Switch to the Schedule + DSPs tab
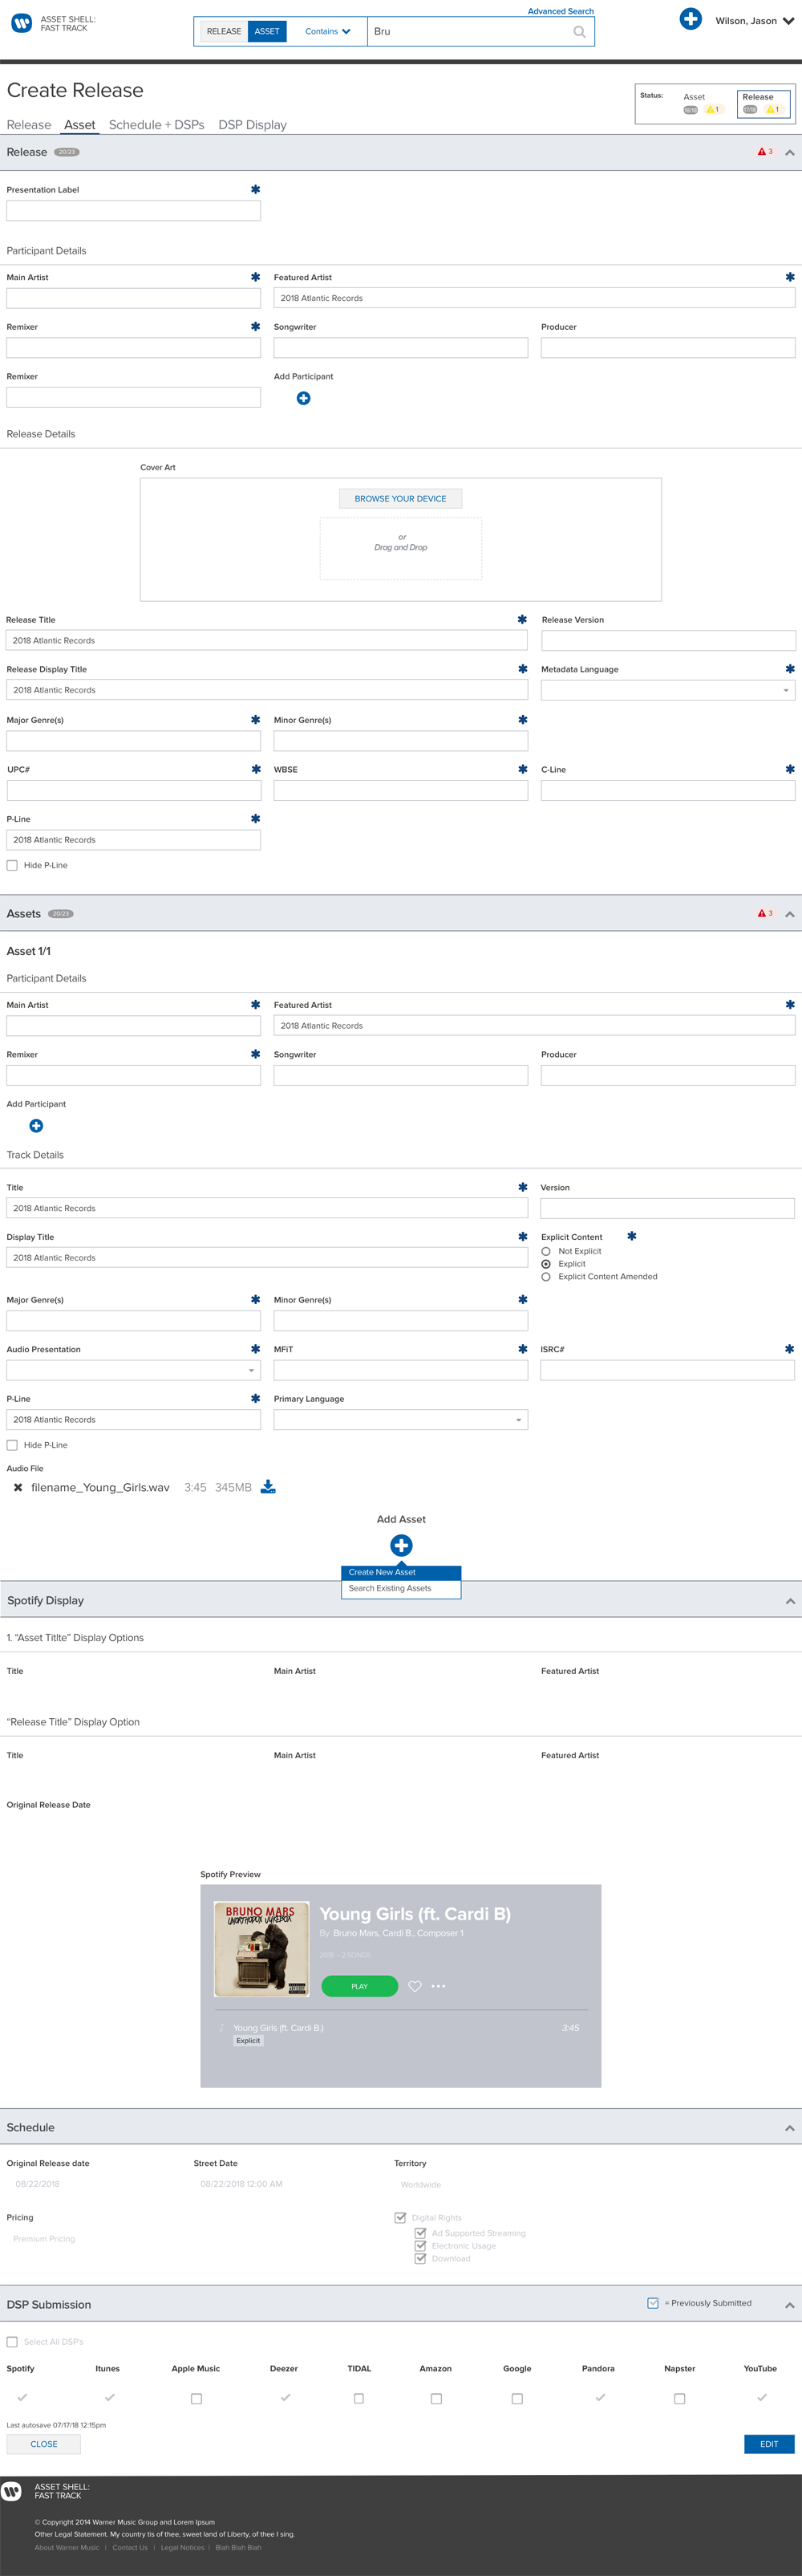The width and height of the screenshot is (802, 2576). pyautogui.click(x=156, y=125)
